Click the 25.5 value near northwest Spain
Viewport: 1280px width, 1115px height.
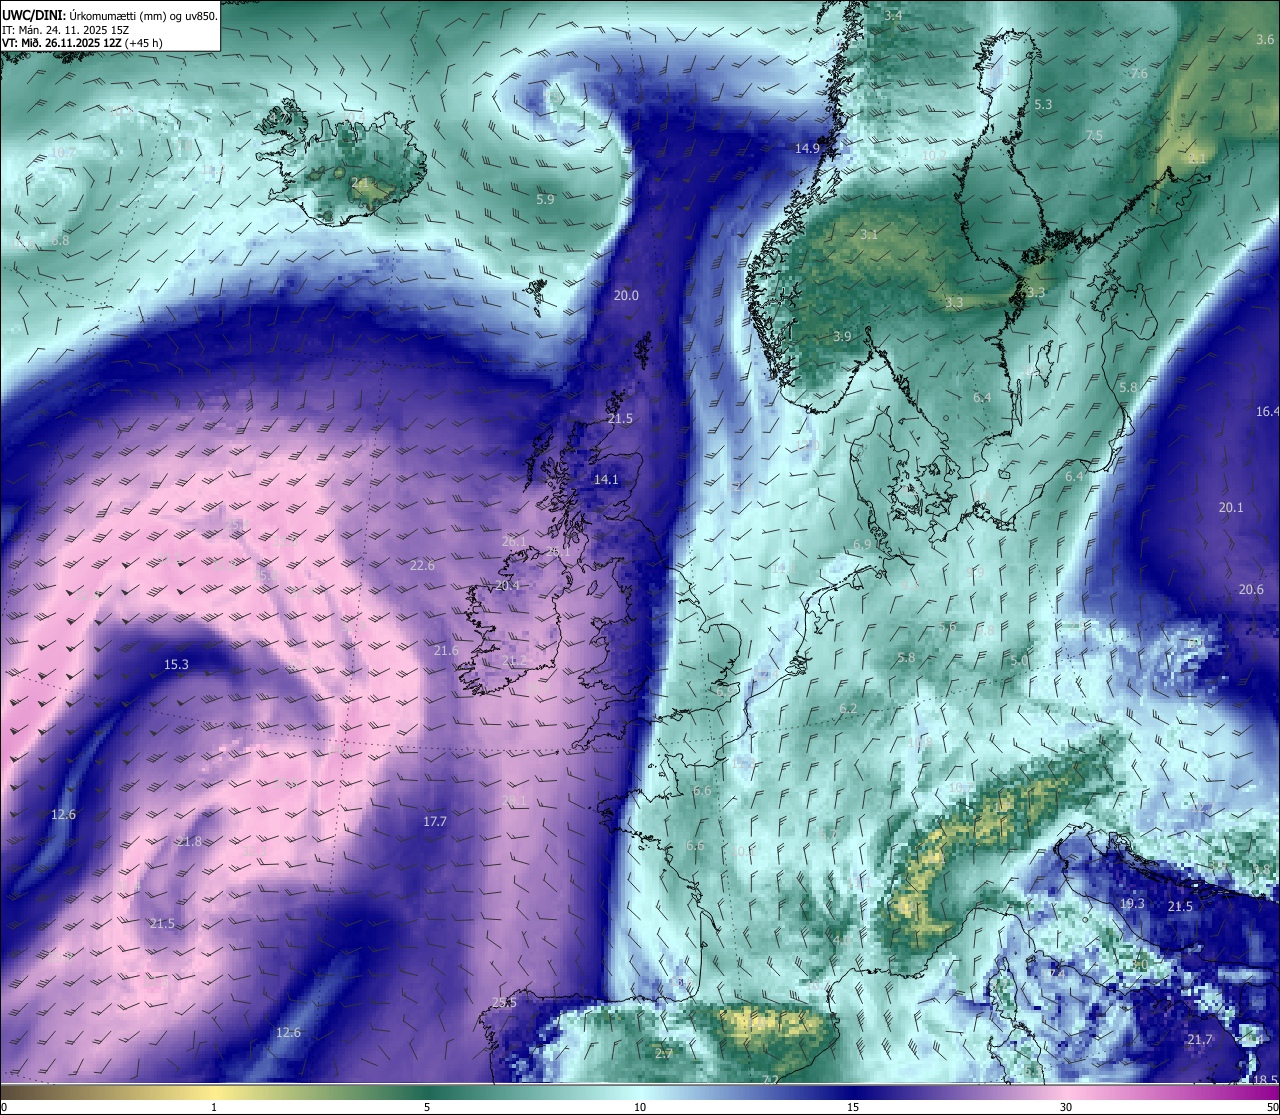coord(504,1002)
